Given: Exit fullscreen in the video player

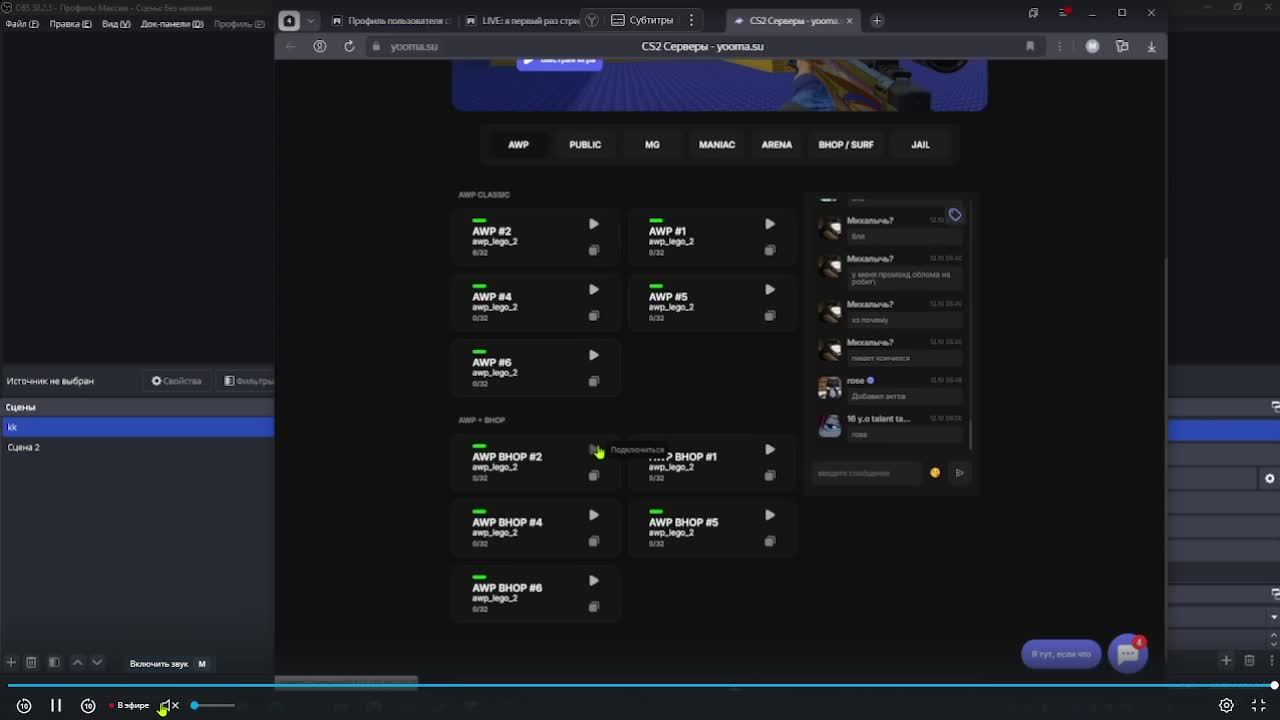Looking at the screenshot, I should (x=1258, y=705).
